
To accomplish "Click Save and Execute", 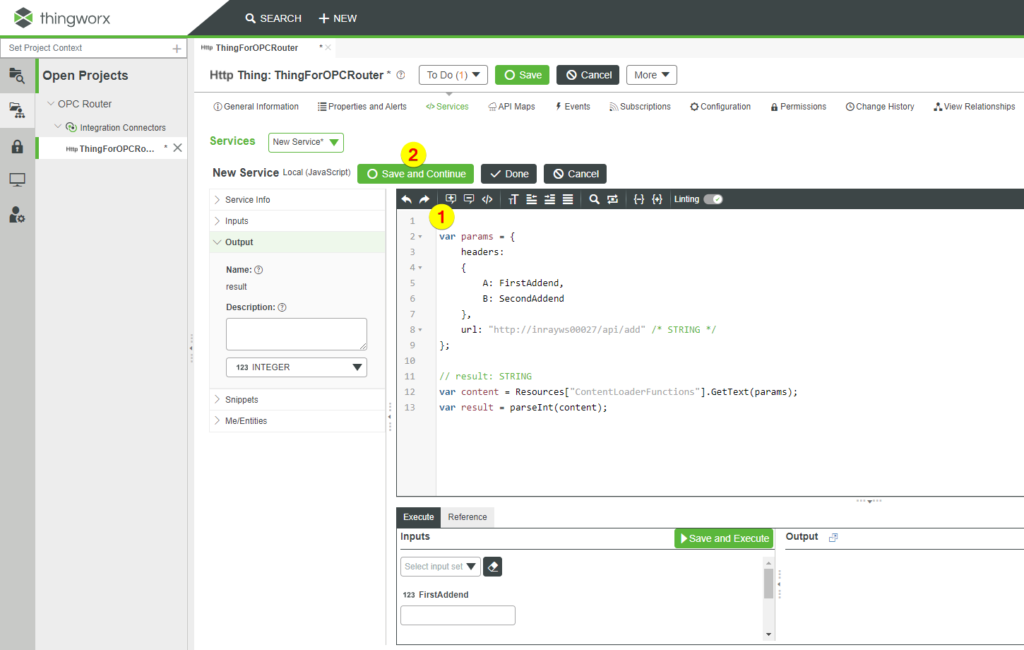I will coord(723,538).
